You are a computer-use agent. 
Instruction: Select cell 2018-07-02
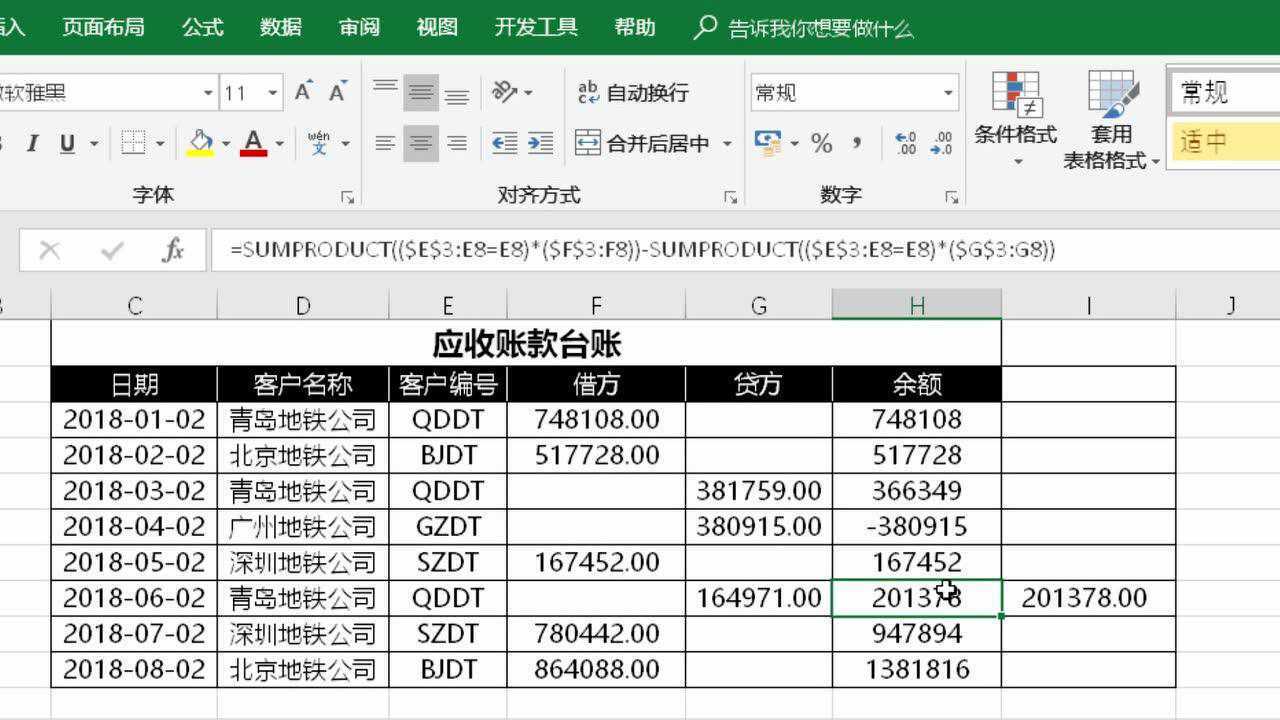(134, 633)
